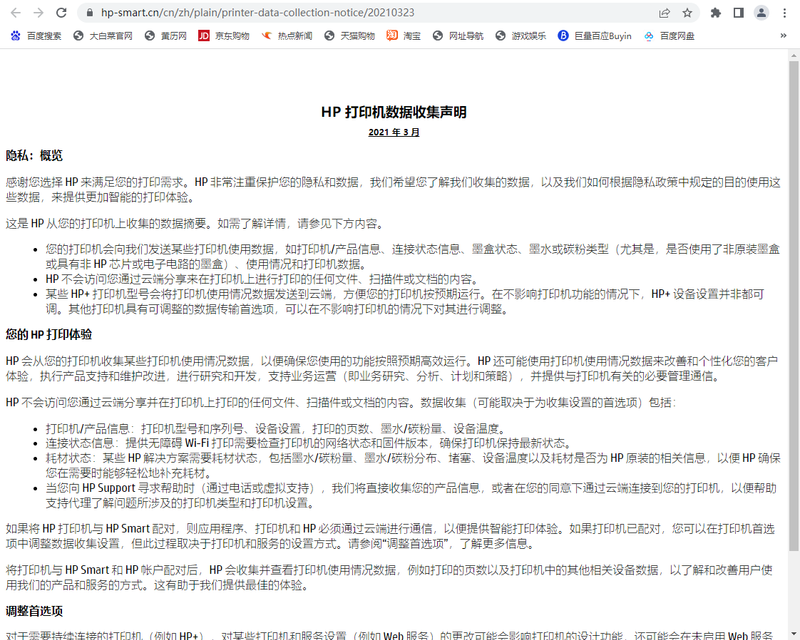Click the 淘宝 bookmark icon
The image size is (800, 640).
[x=393, y=36]
